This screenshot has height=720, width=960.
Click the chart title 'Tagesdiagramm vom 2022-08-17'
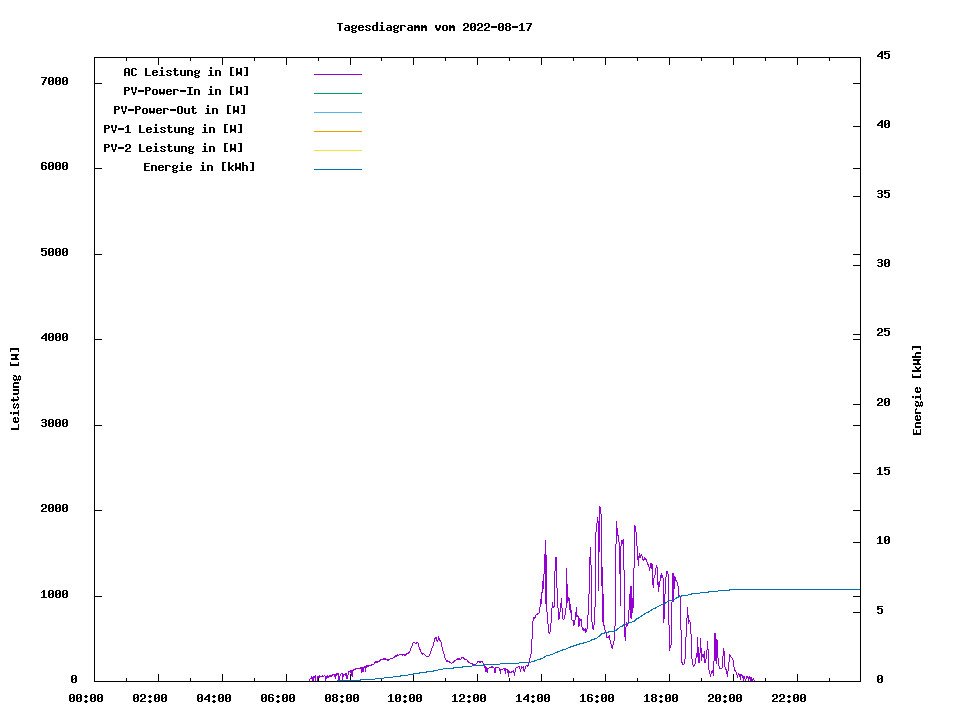pos(434,27)
